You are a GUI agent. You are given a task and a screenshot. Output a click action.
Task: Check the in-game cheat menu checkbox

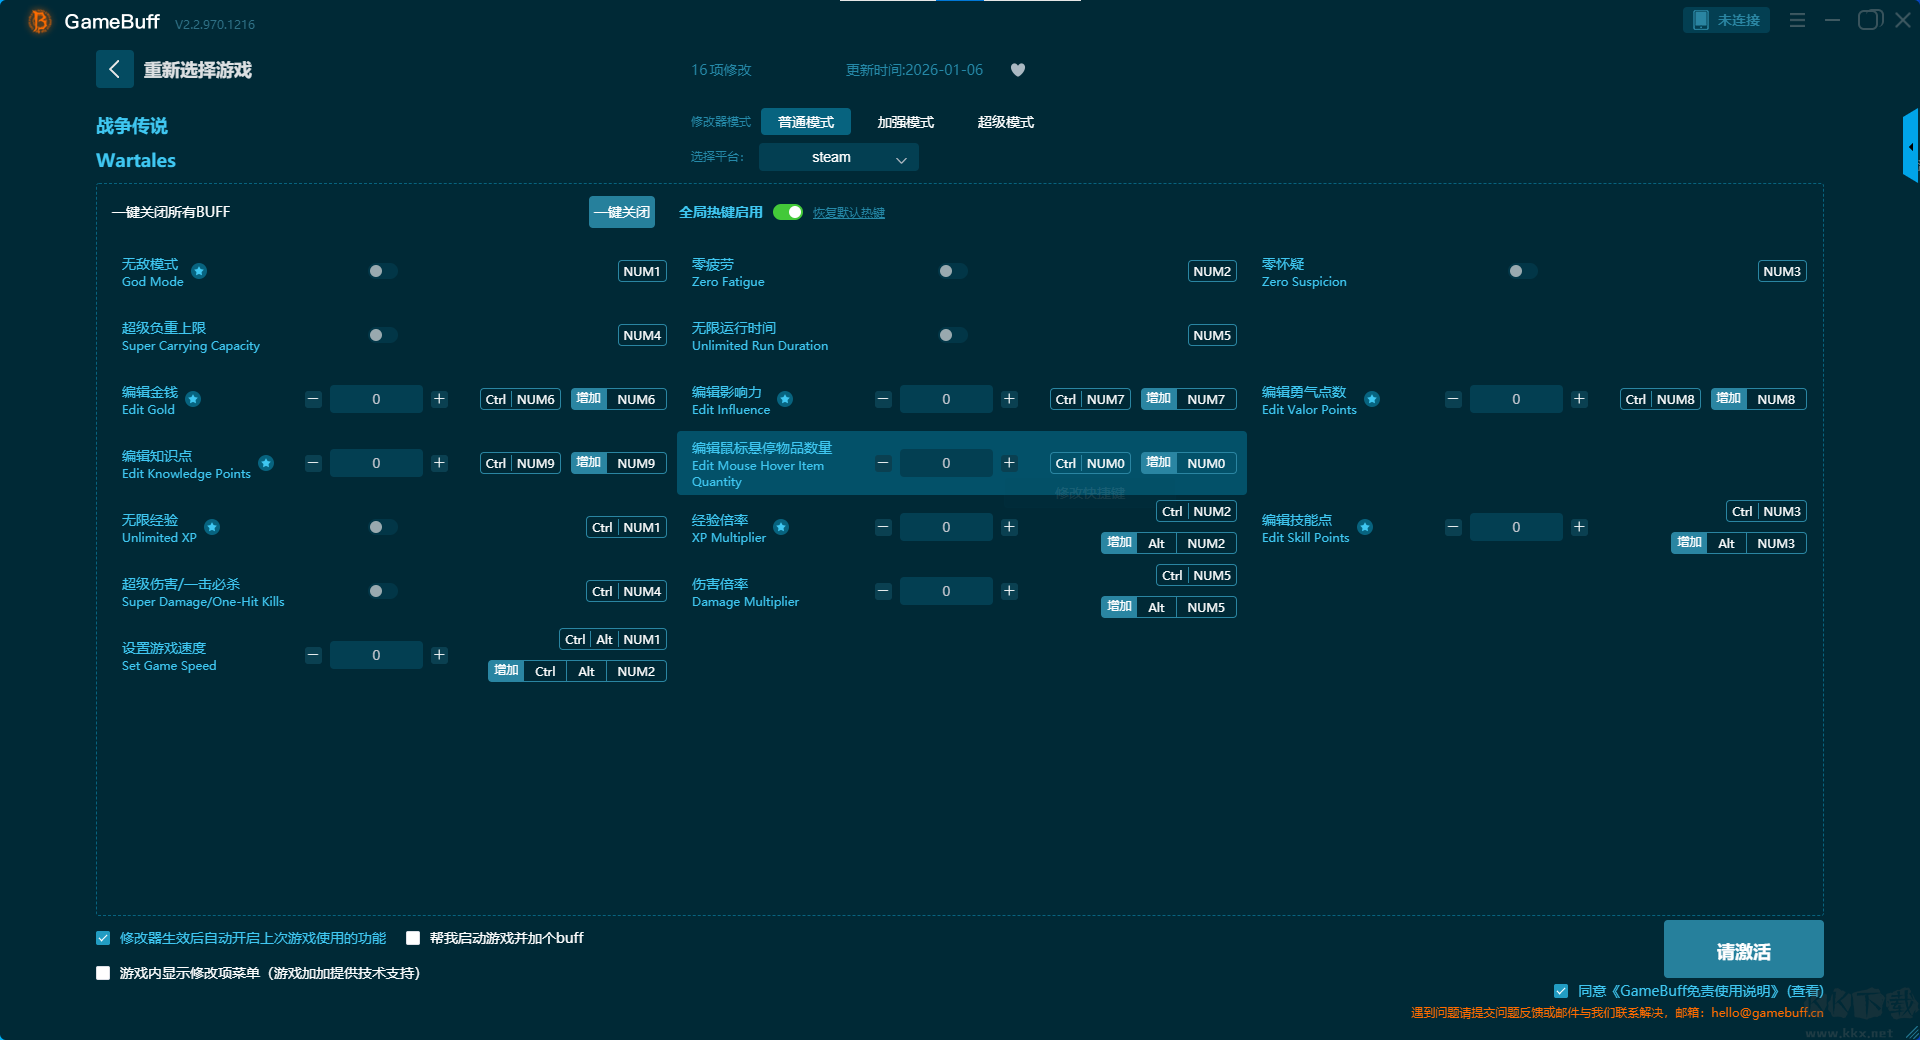click(103, 973)
